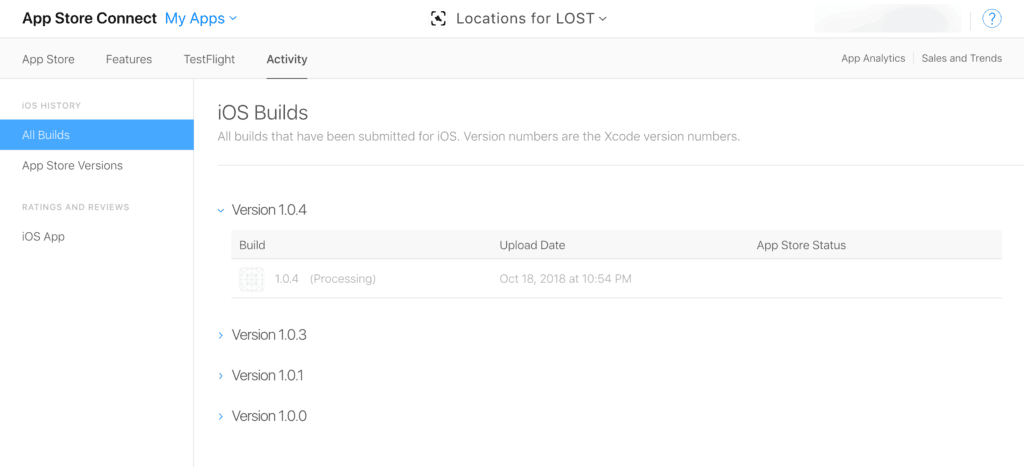1024x467 pixels.
Task: Click the help question mark icon
Action: coord(991,19)
